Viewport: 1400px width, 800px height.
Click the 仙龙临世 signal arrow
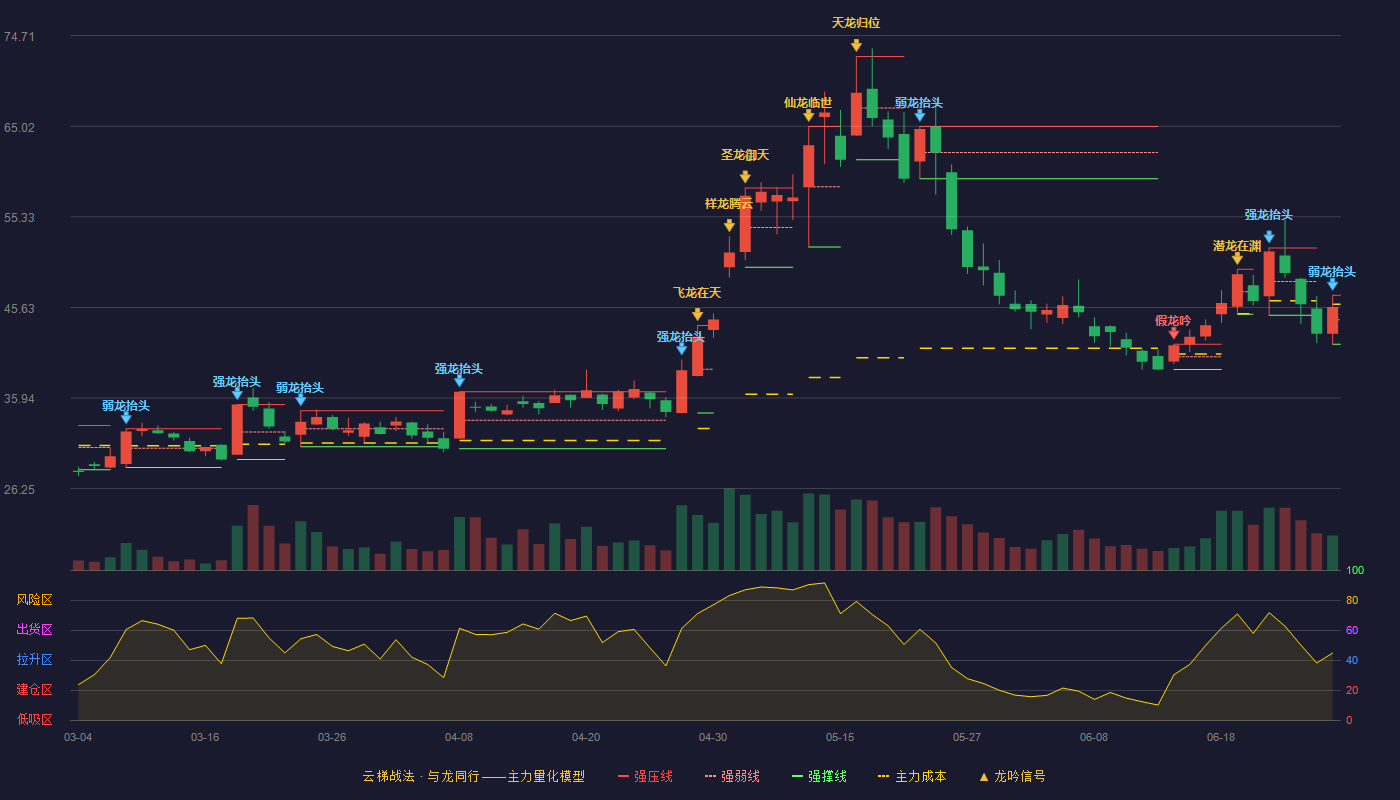click(808, 116)
